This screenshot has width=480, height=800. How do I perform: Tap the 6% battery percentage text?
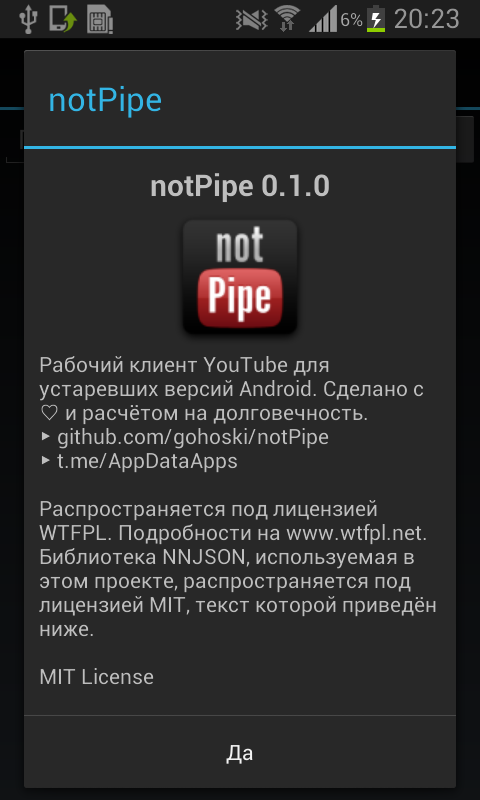351,20
